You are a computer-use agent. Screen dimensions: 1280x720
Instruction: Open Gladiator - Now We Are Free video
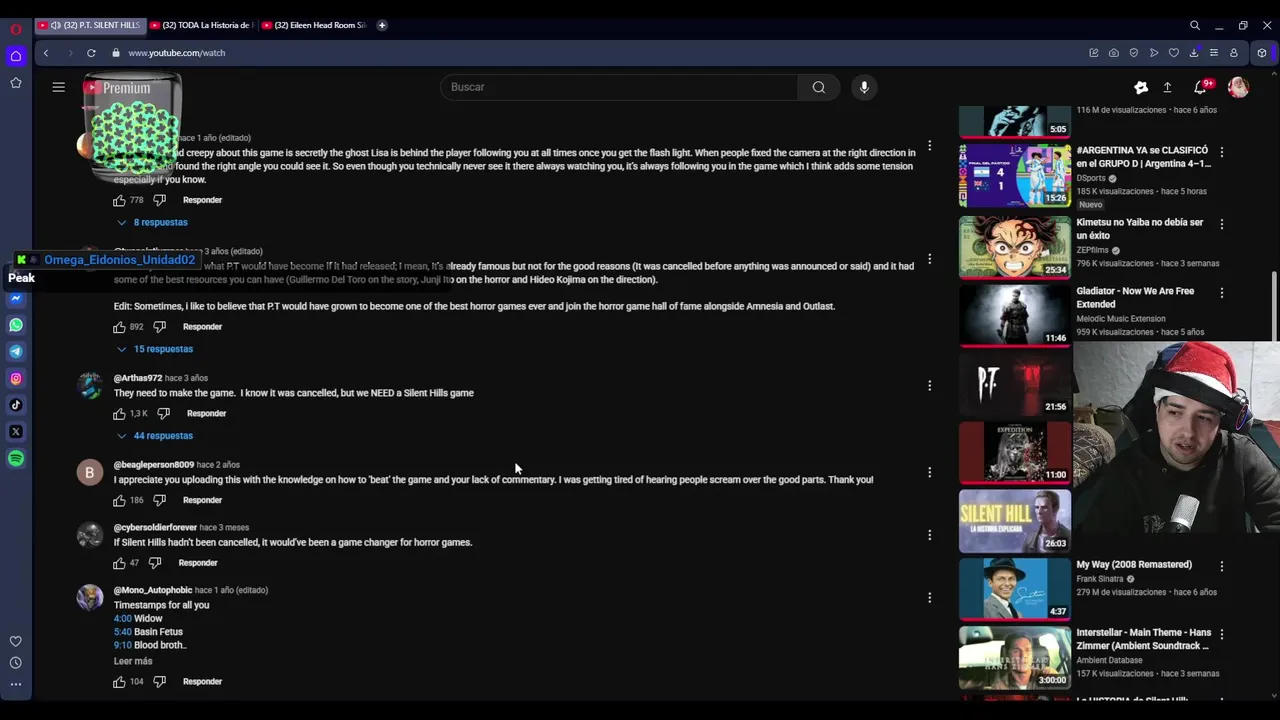pos(1135,298)
